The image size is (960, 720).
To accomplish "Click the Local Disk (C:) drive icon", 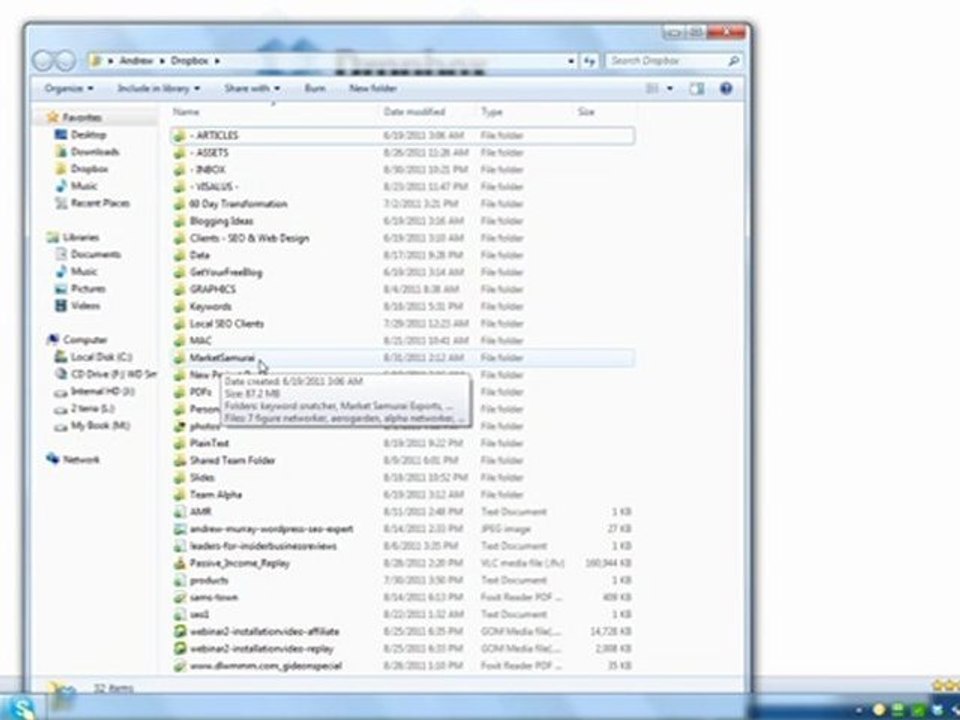I will click(x=61, y=356).
